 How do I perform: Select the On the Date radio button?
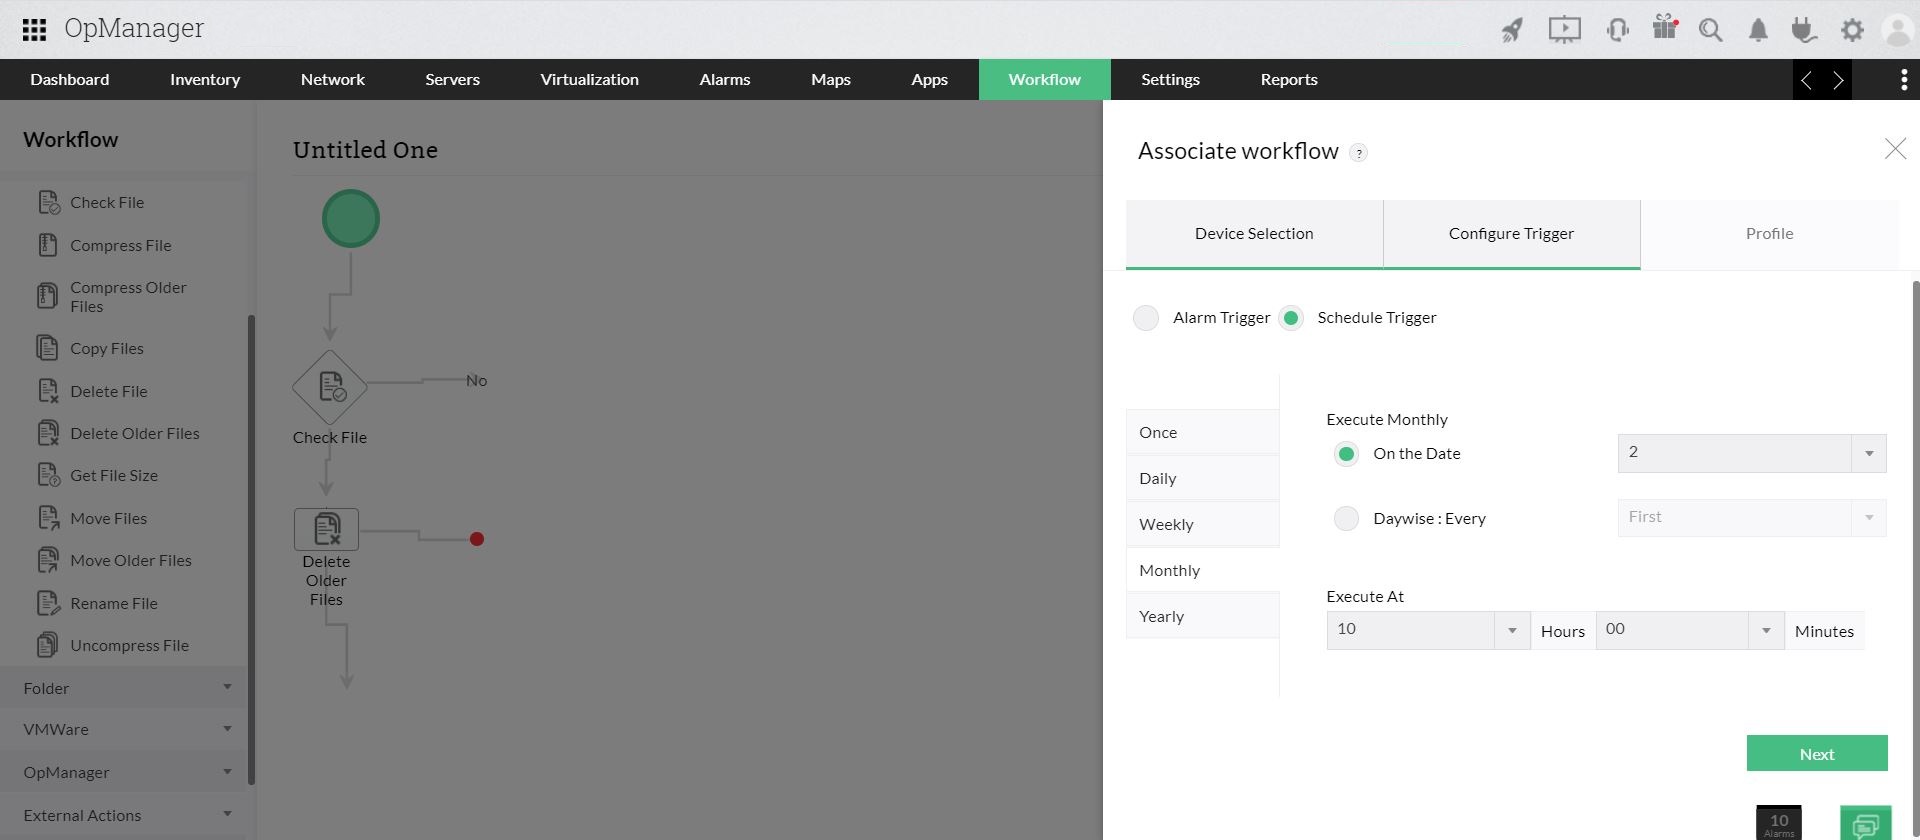(1347, 454)
